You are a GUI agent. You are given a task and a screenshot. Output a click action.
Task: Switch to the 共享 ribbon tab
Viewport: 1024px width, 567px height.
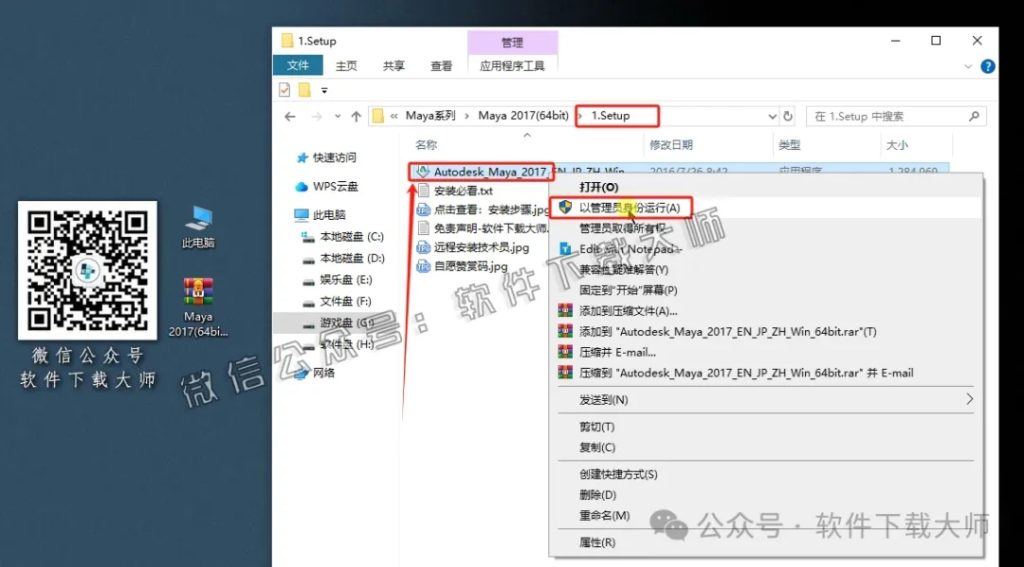394,66
